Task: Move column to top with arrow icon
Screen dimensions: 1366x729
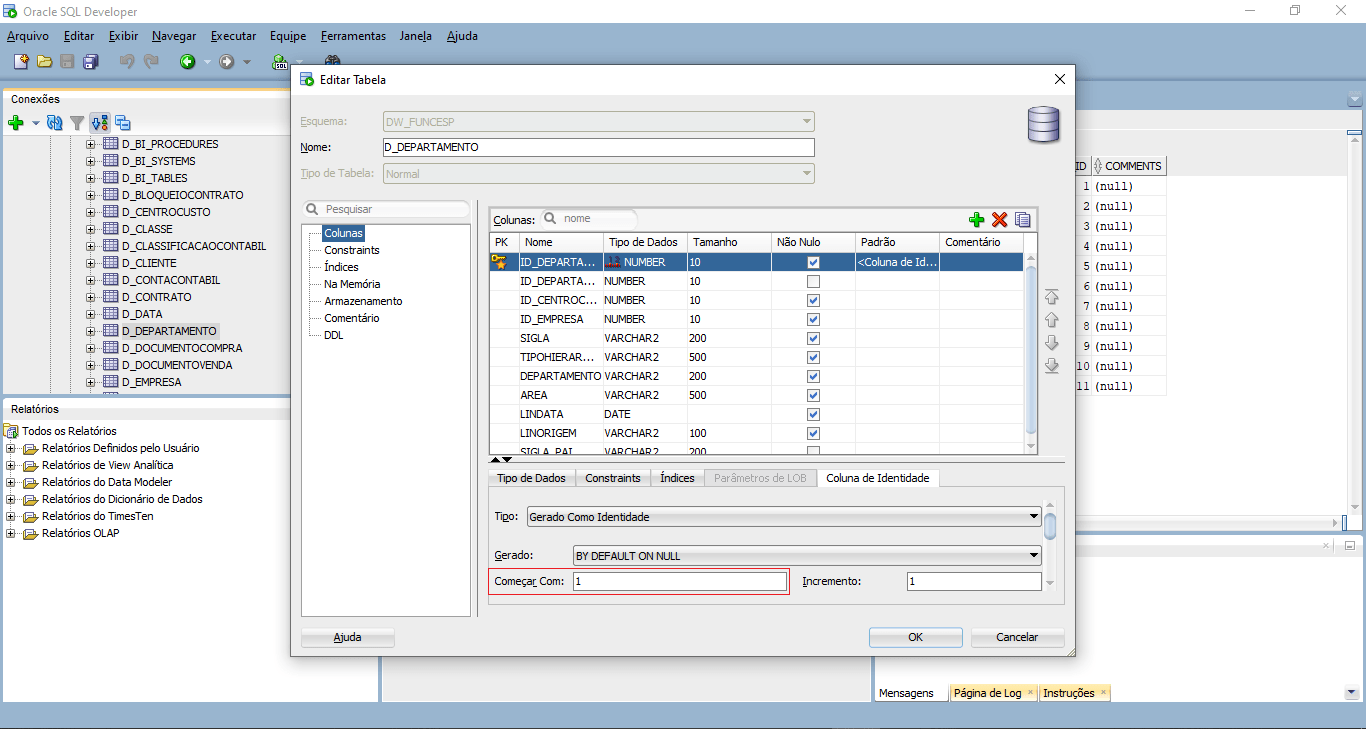Action: click(x=1051, y=297)
